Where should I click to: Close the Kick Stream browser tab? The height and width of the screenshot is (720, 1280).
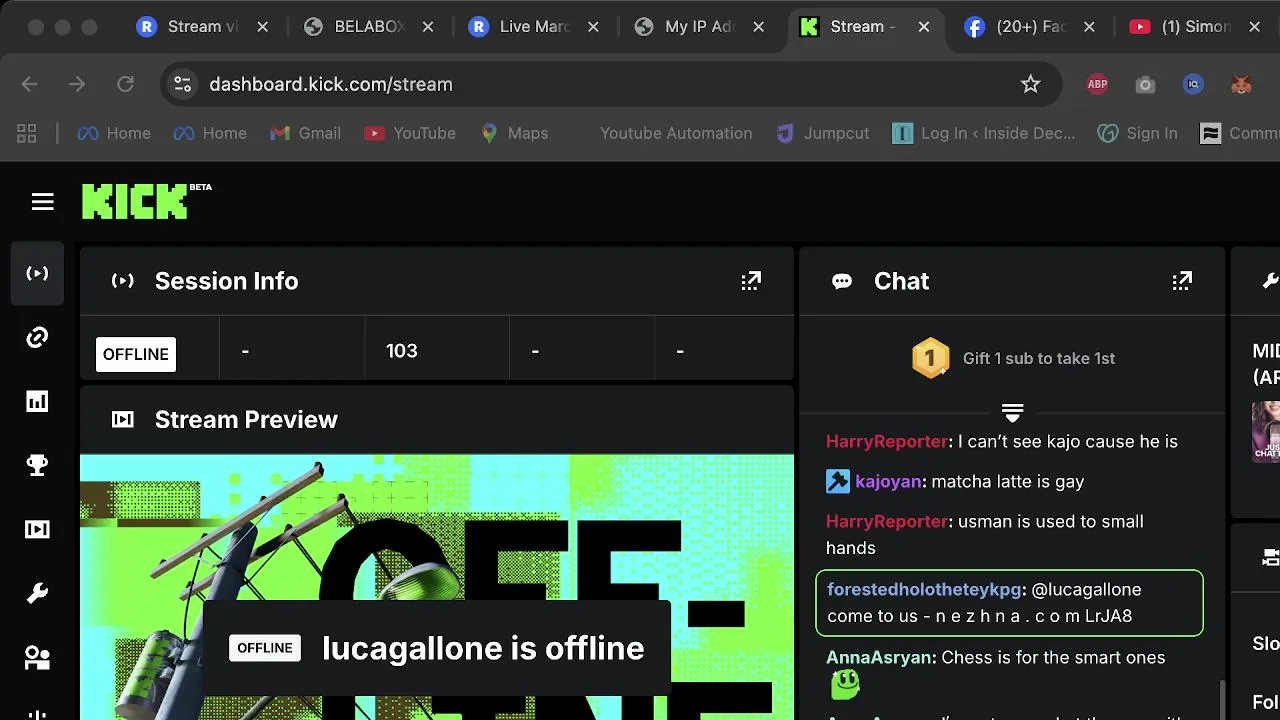point(924,27)
